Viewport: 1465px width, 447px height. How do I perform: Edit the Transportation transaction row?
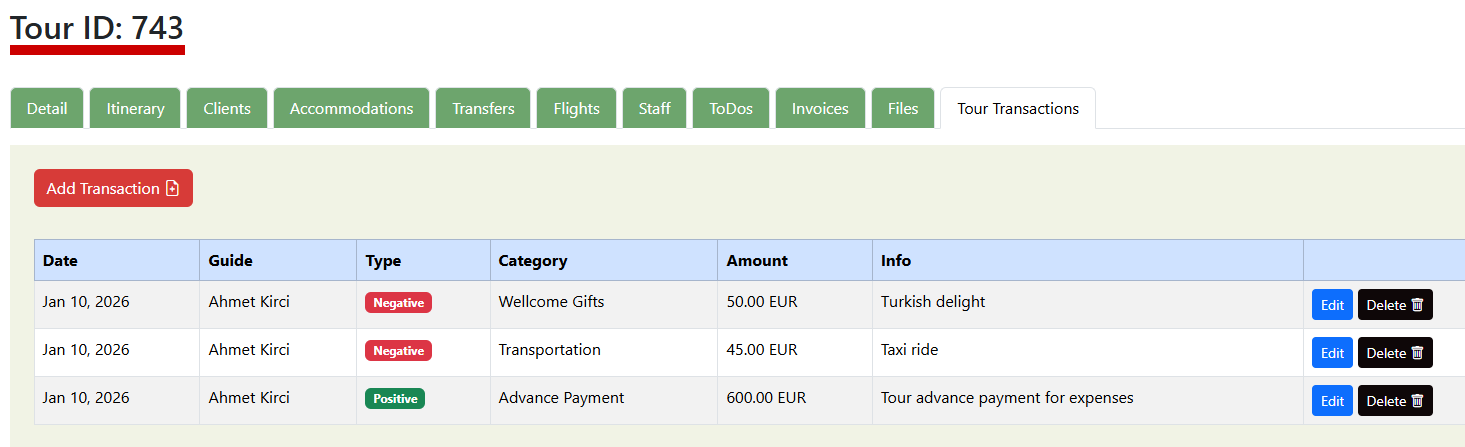tap(1332, 353)
